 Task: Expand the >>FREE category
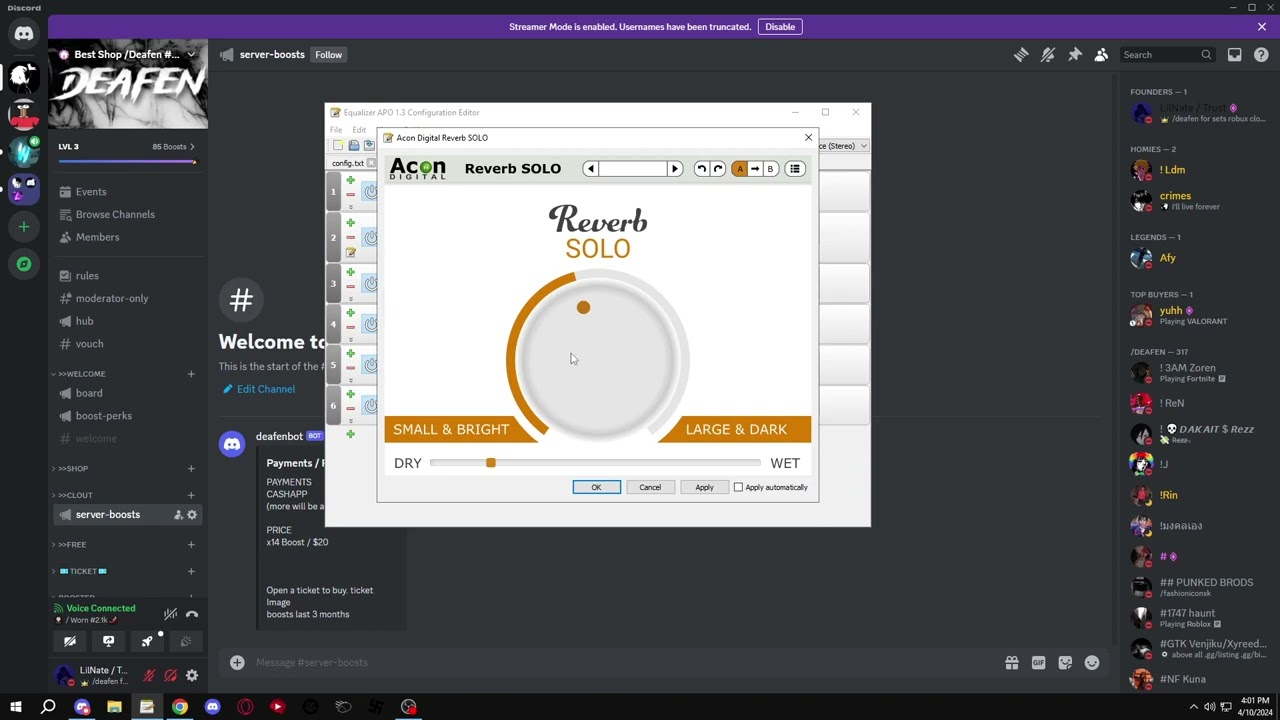pyautogui.click(x=71, y=545)
